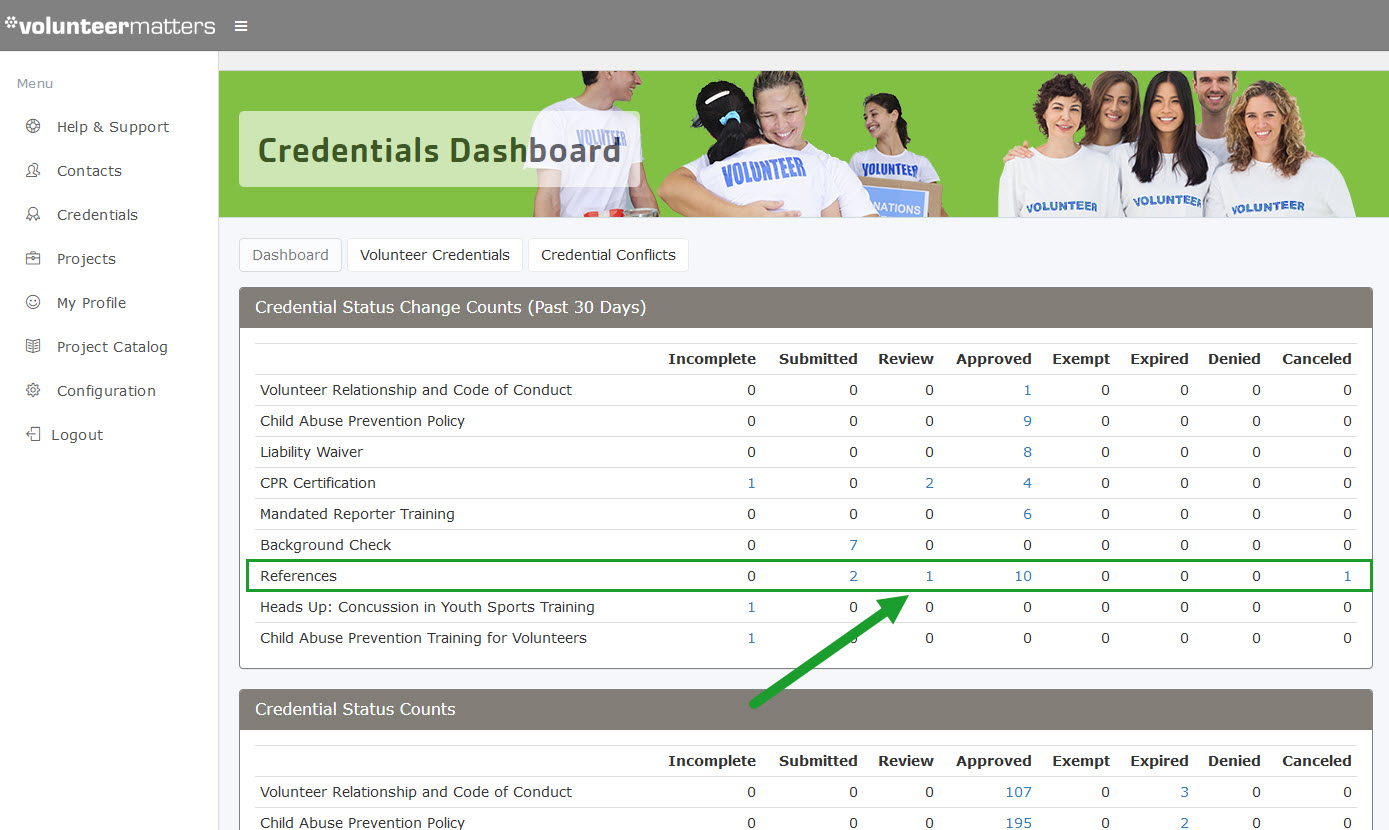Open Incomplete count 1 for CPR Certification
The width and height of the screenshot is (1389, 830).
coord(751,483)
